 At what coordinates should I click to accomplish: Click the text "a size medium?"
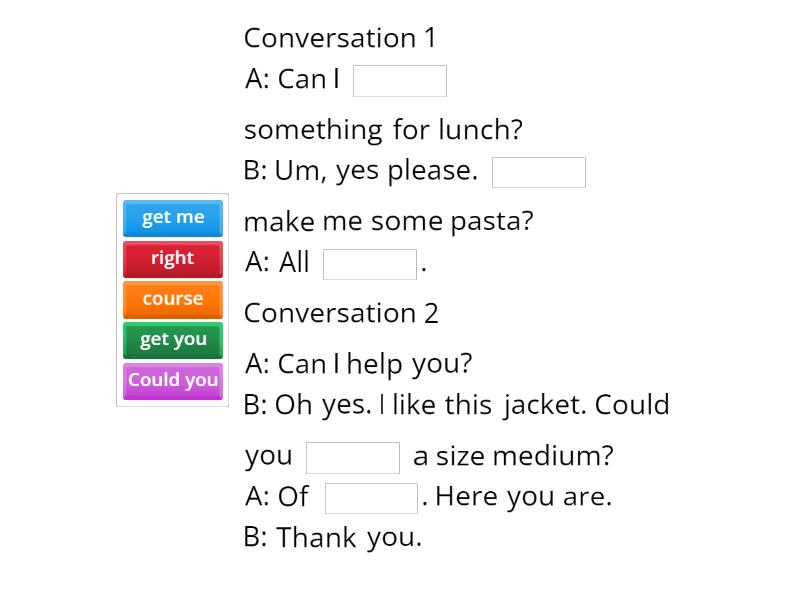(513, 456)
